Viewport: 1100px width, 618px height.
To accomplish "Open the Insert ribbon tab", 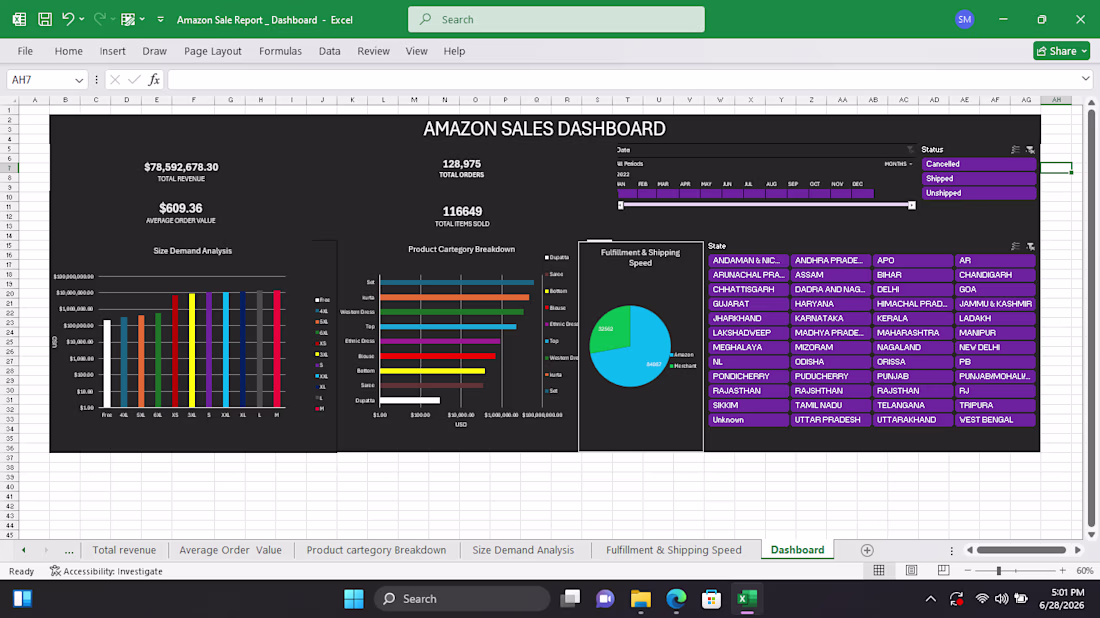I will click(112, 51).
